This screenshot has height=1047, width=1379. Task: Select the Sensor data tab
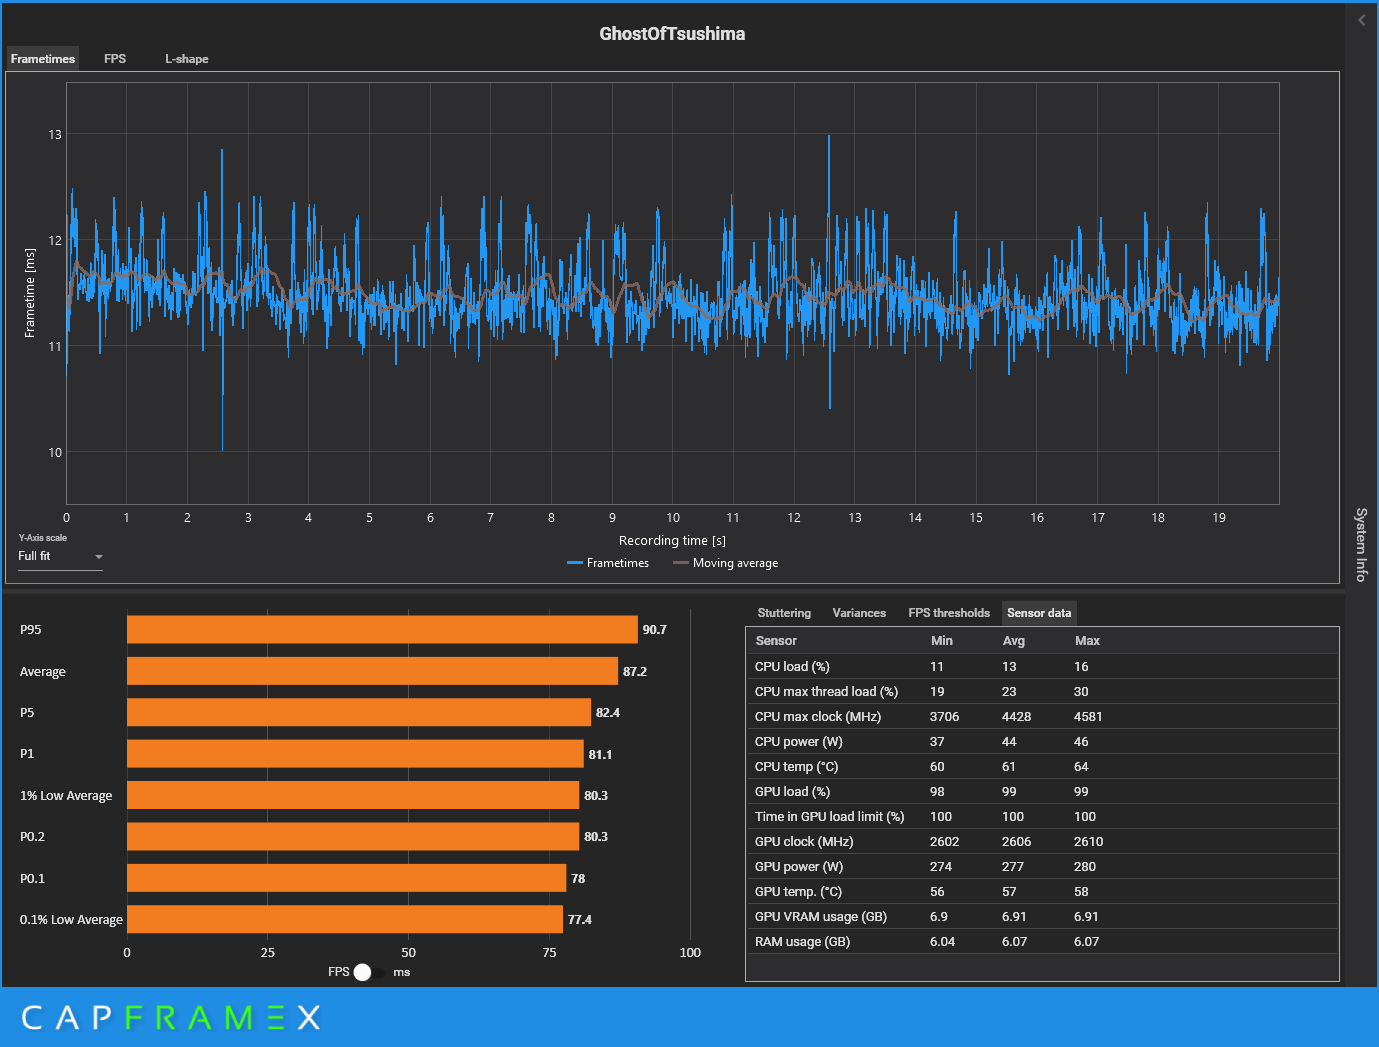click(x=1039, y=613)
